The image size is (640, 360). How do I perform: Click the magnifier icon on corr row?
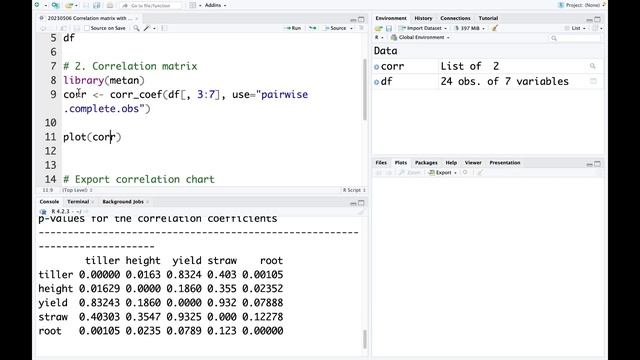point(593,66)
